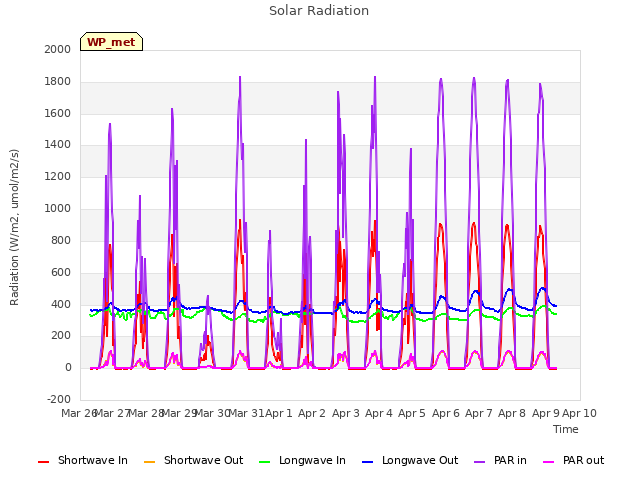Click the Apr 5 x-axis label

[x=412, y=413]
